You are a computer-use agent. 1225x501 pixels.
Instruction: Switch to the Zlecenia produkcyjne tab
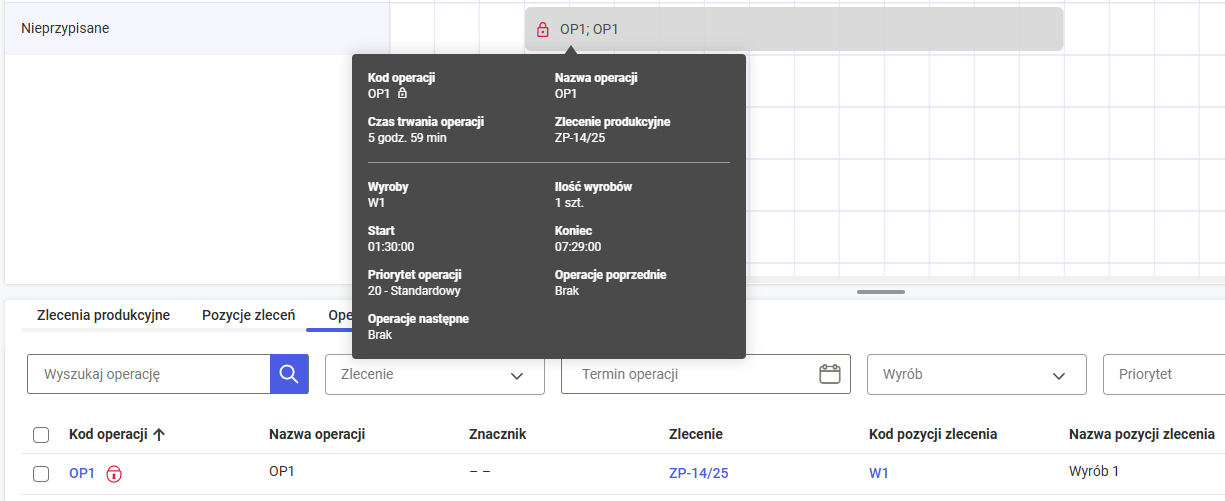click(x=103, y=315)
